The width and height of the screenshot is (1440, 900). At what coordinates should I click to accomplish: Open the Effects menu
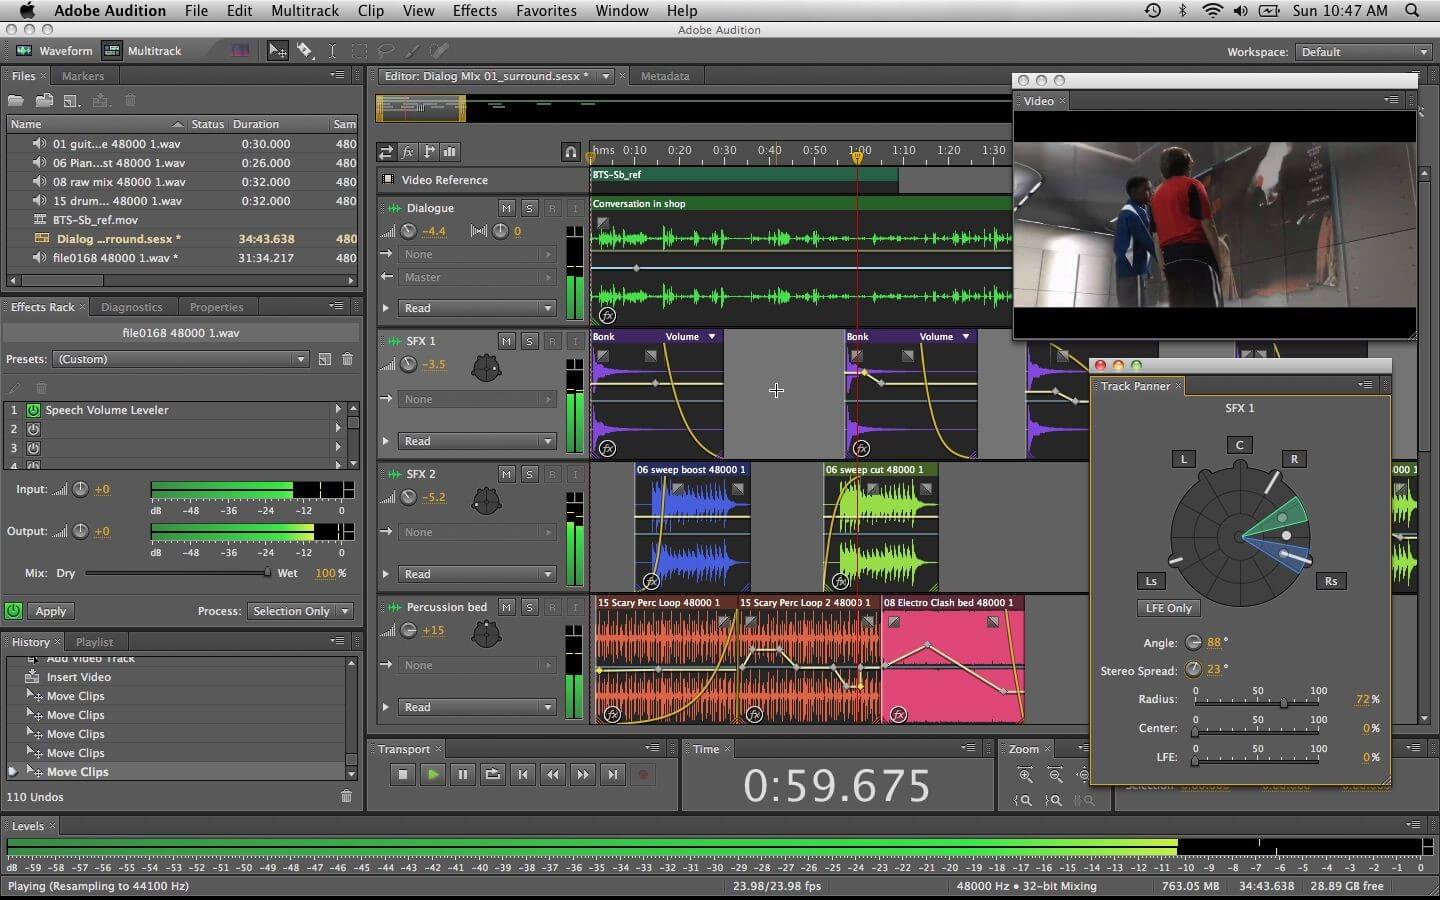click(474, 11)
